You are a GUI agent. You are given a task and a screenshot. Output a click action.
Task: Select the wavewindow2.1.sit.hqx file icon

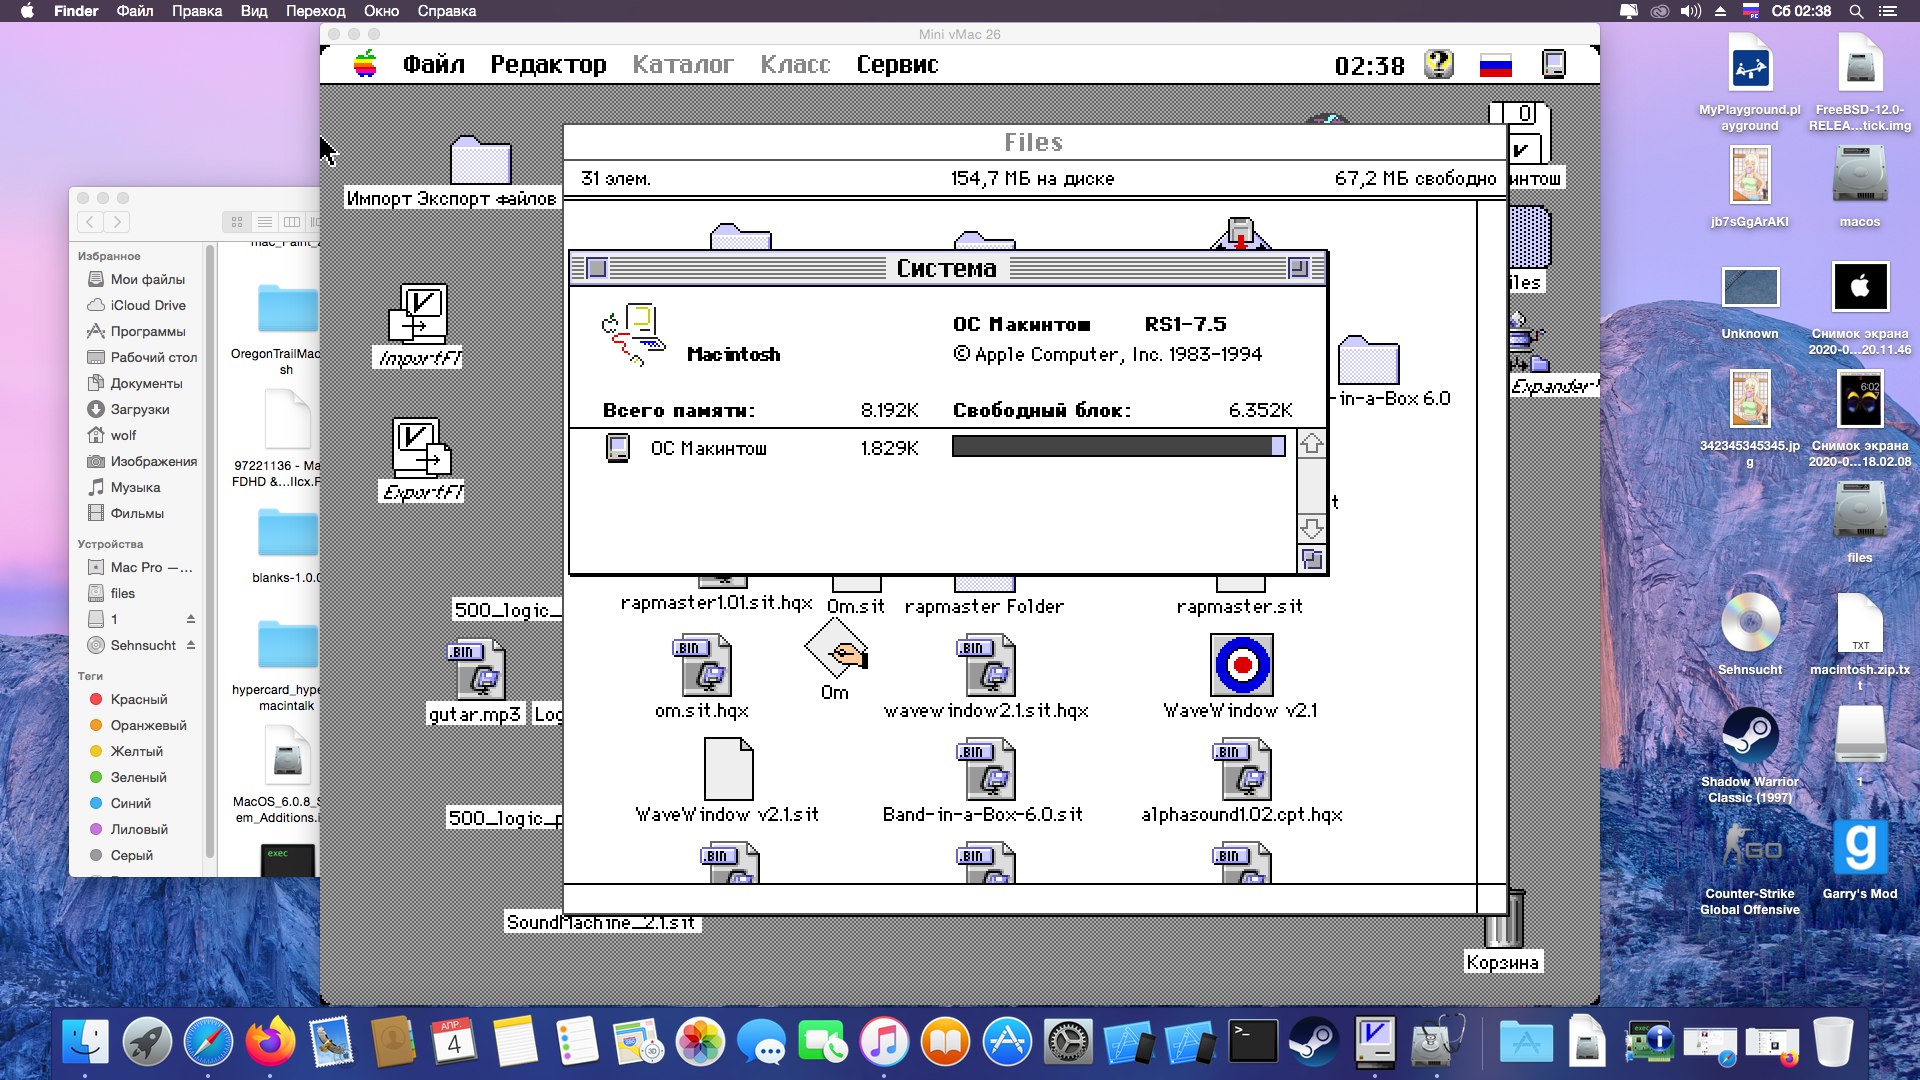pos(986,666)
